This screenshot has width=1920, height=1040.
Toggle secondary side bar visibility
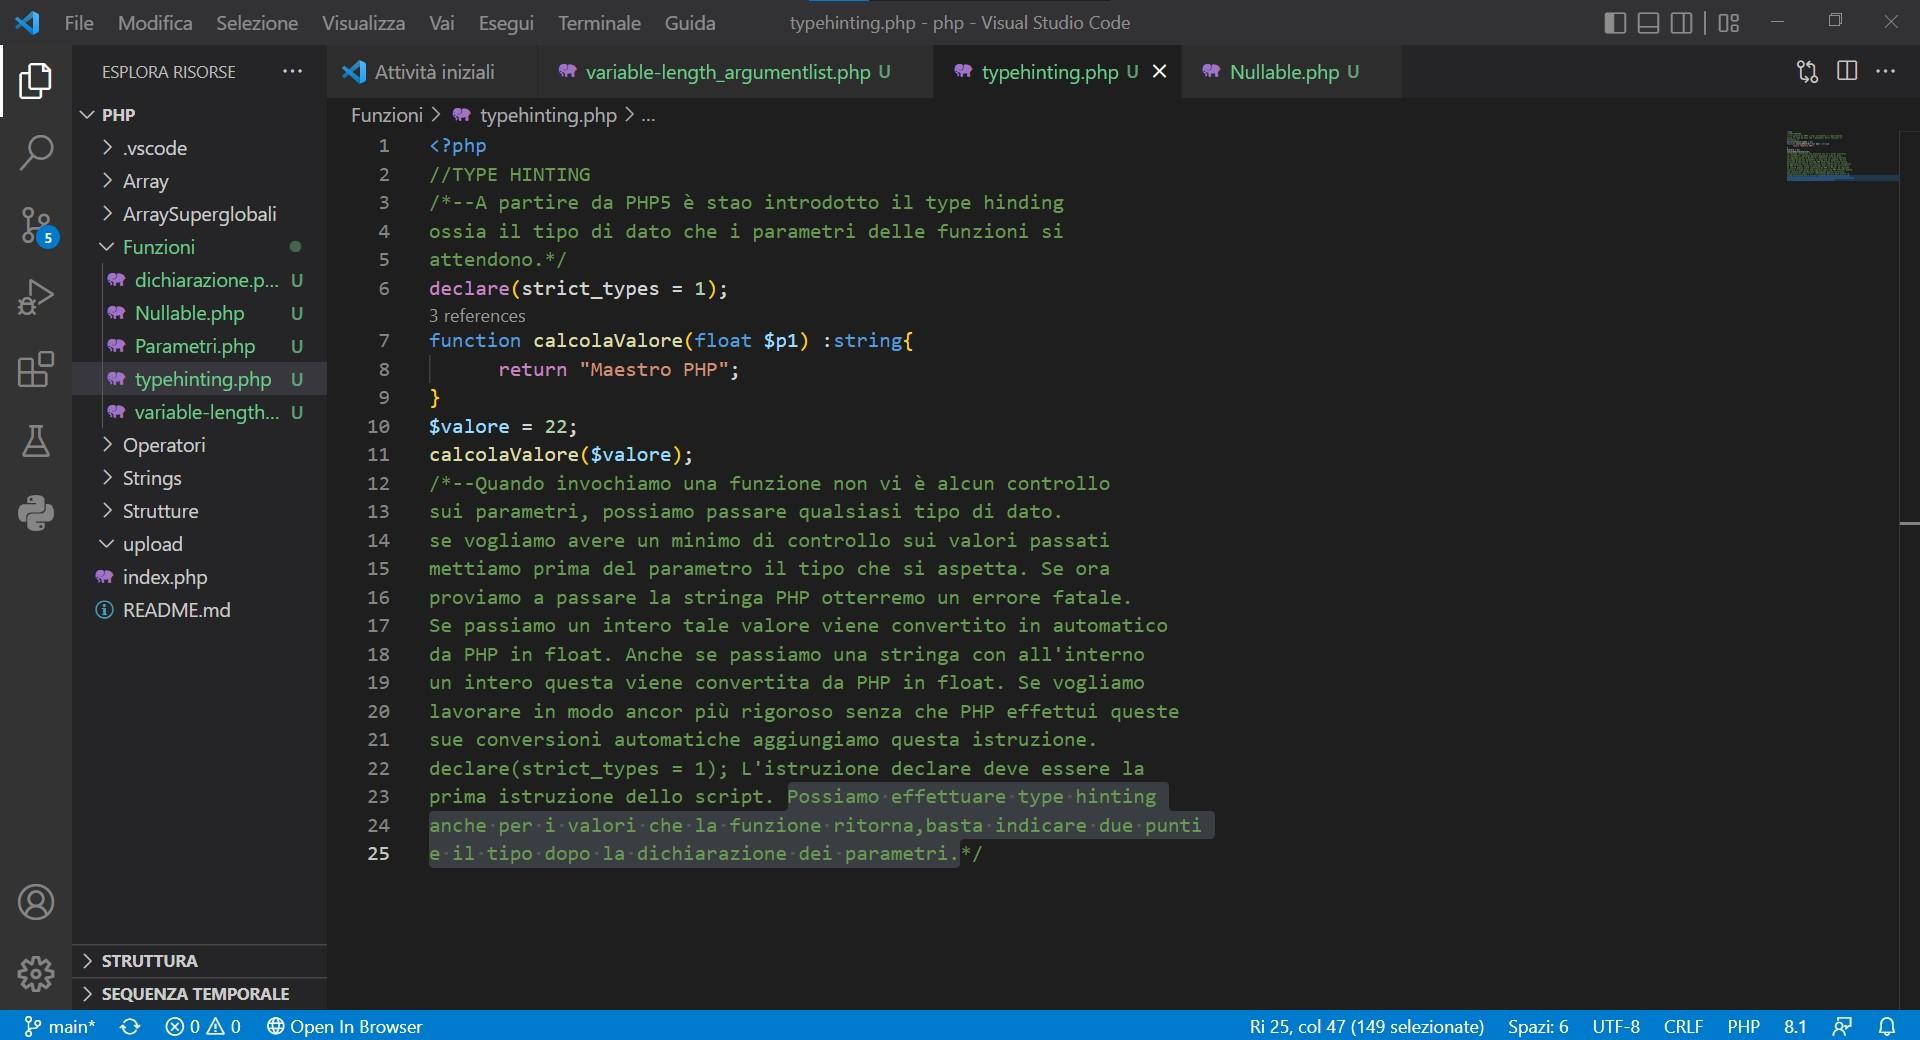pos(1682,22)
